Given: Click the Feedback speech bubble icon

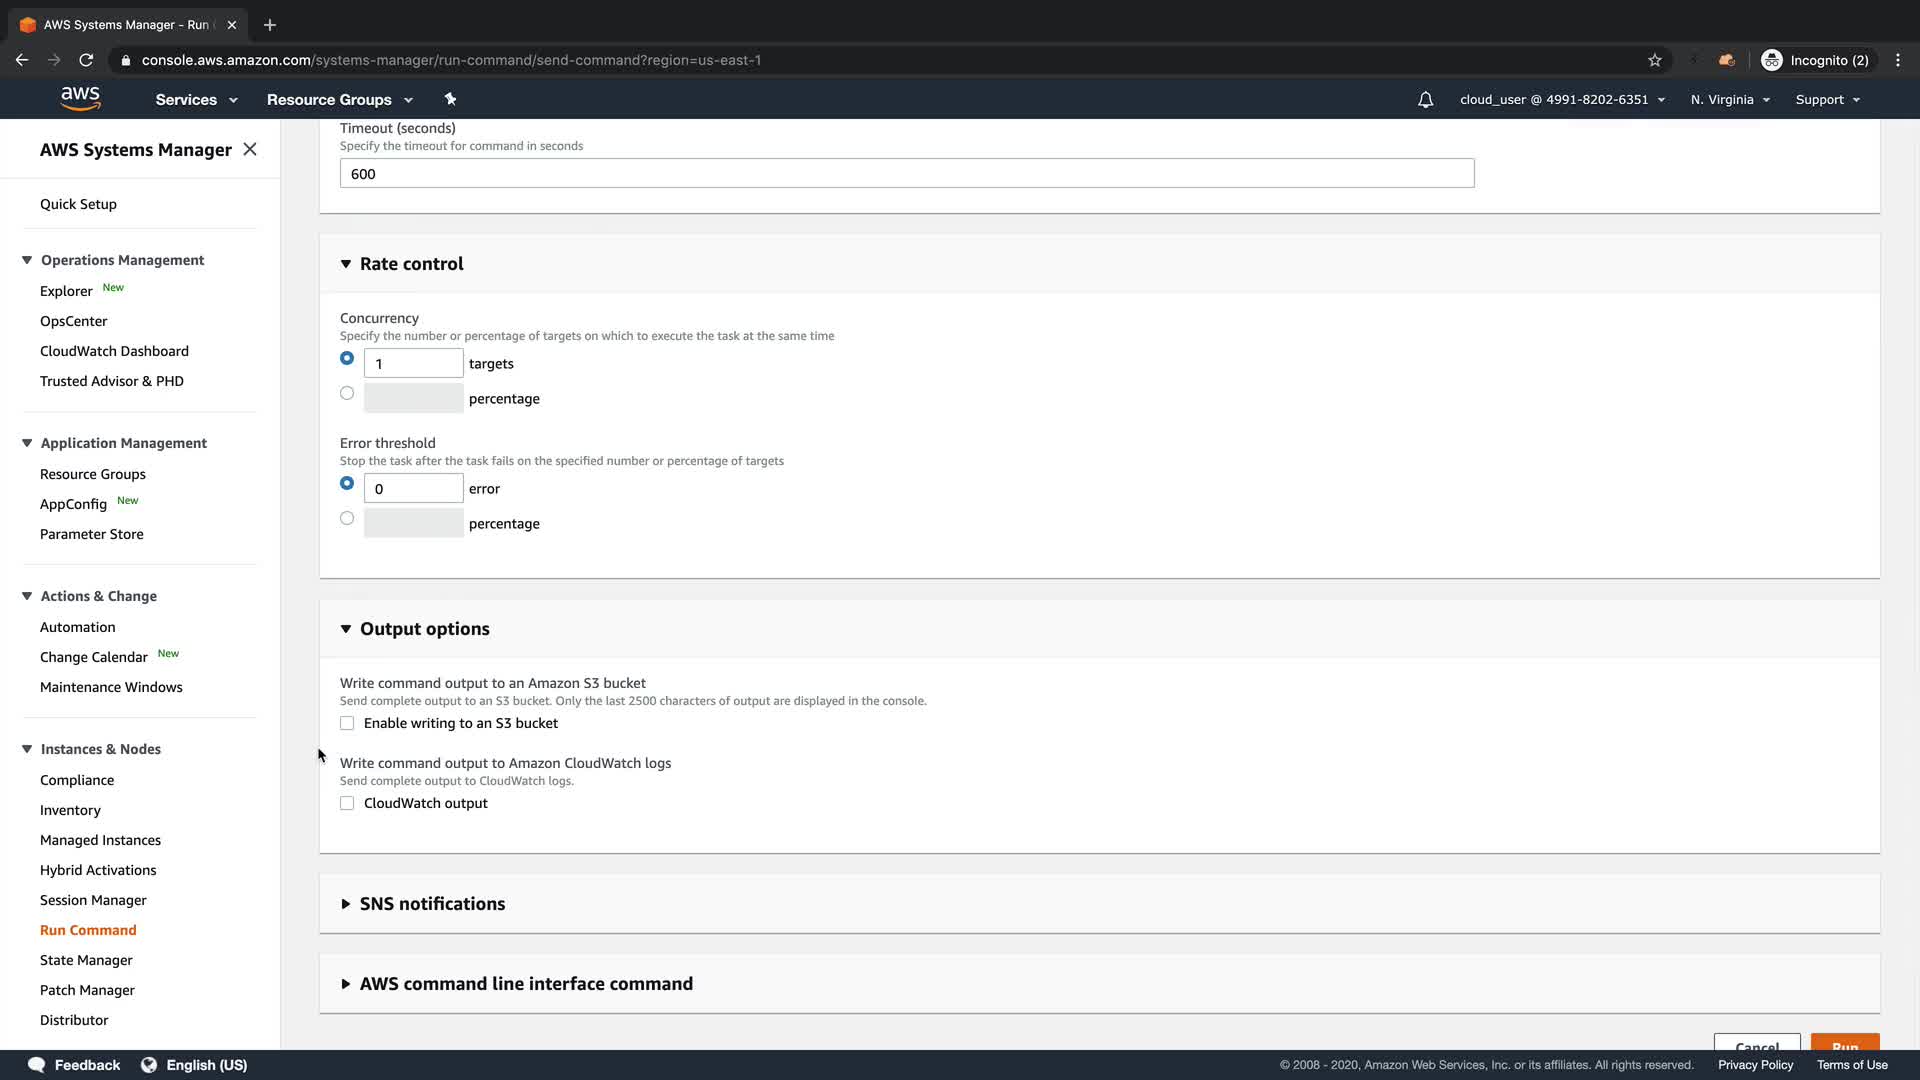Looking at the screenshot, I should pos(37,1065).
